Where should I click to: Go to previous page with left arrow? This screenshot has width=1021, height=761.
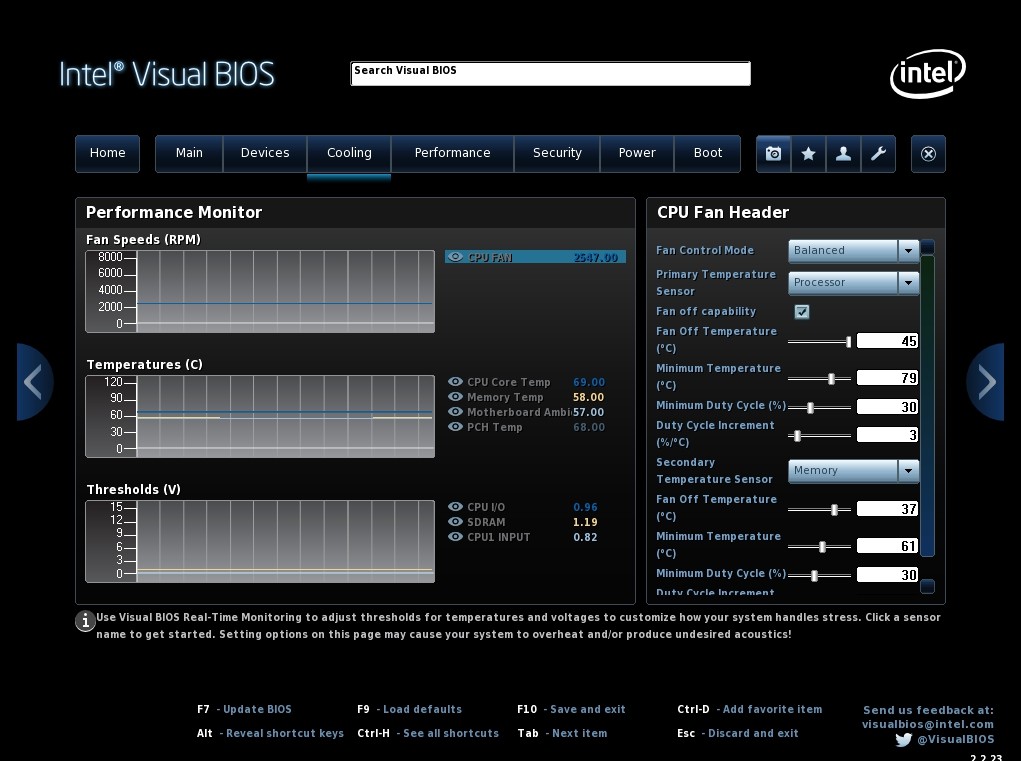point(33,382)
